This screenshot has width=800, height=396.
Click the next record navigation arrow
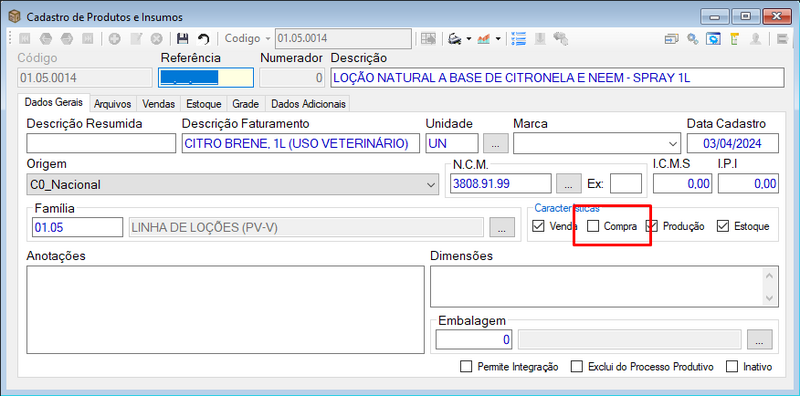click(67, 39)
